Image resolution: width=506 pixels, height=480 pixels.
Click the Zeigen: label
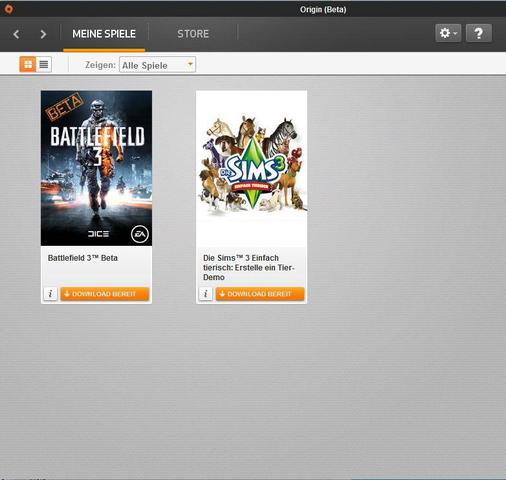click(100, 65)
